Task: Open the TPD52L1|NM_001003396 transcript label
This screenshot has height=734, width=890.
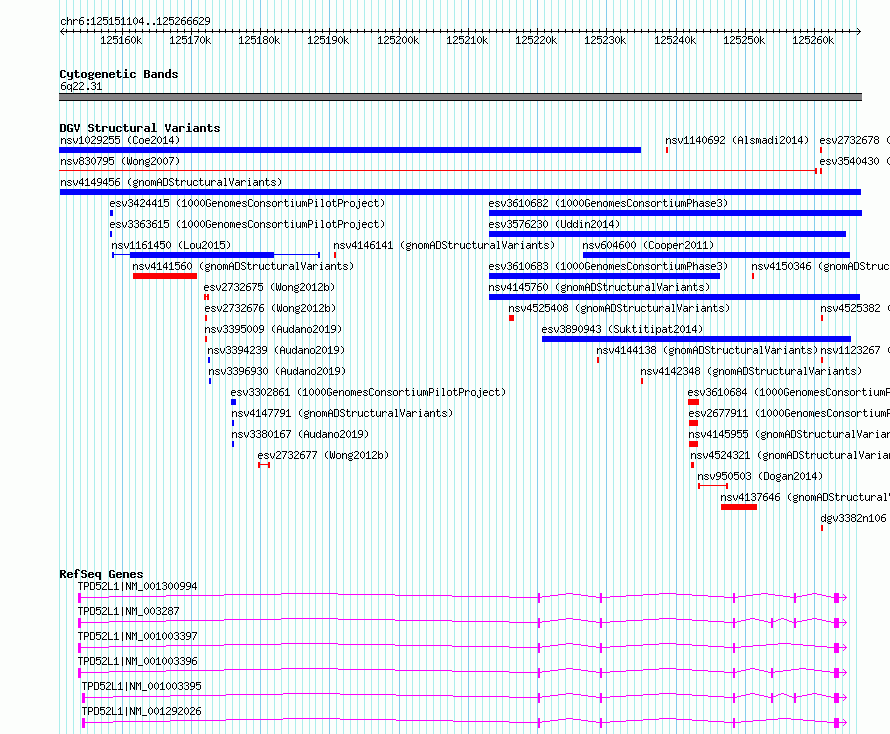Action: tap(137, 661)
